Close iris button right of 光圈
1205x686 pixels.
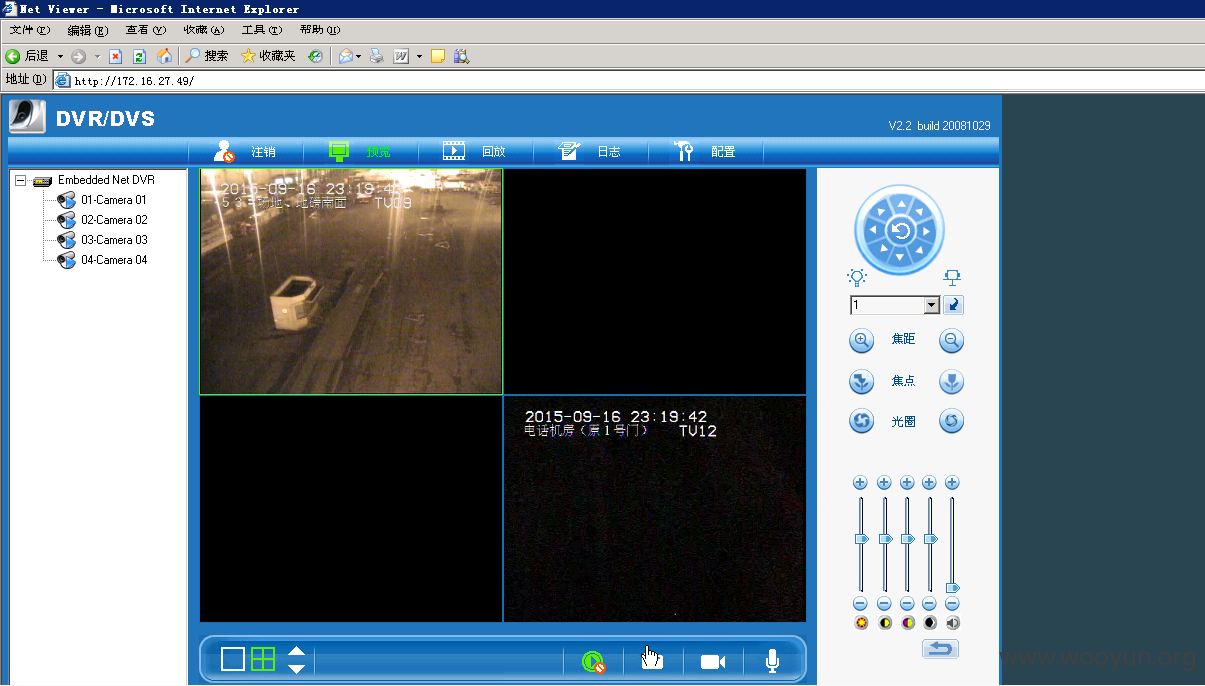click(x=951, y=422)
